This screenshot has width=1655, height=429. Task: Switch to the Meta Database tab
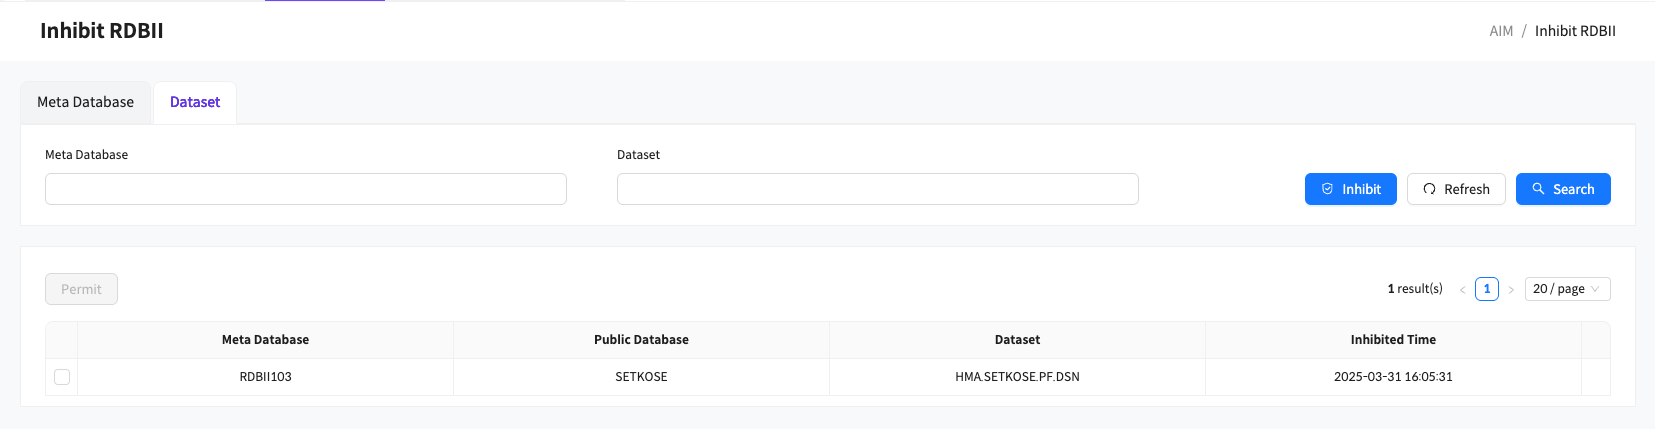click(x=86, y=102)
